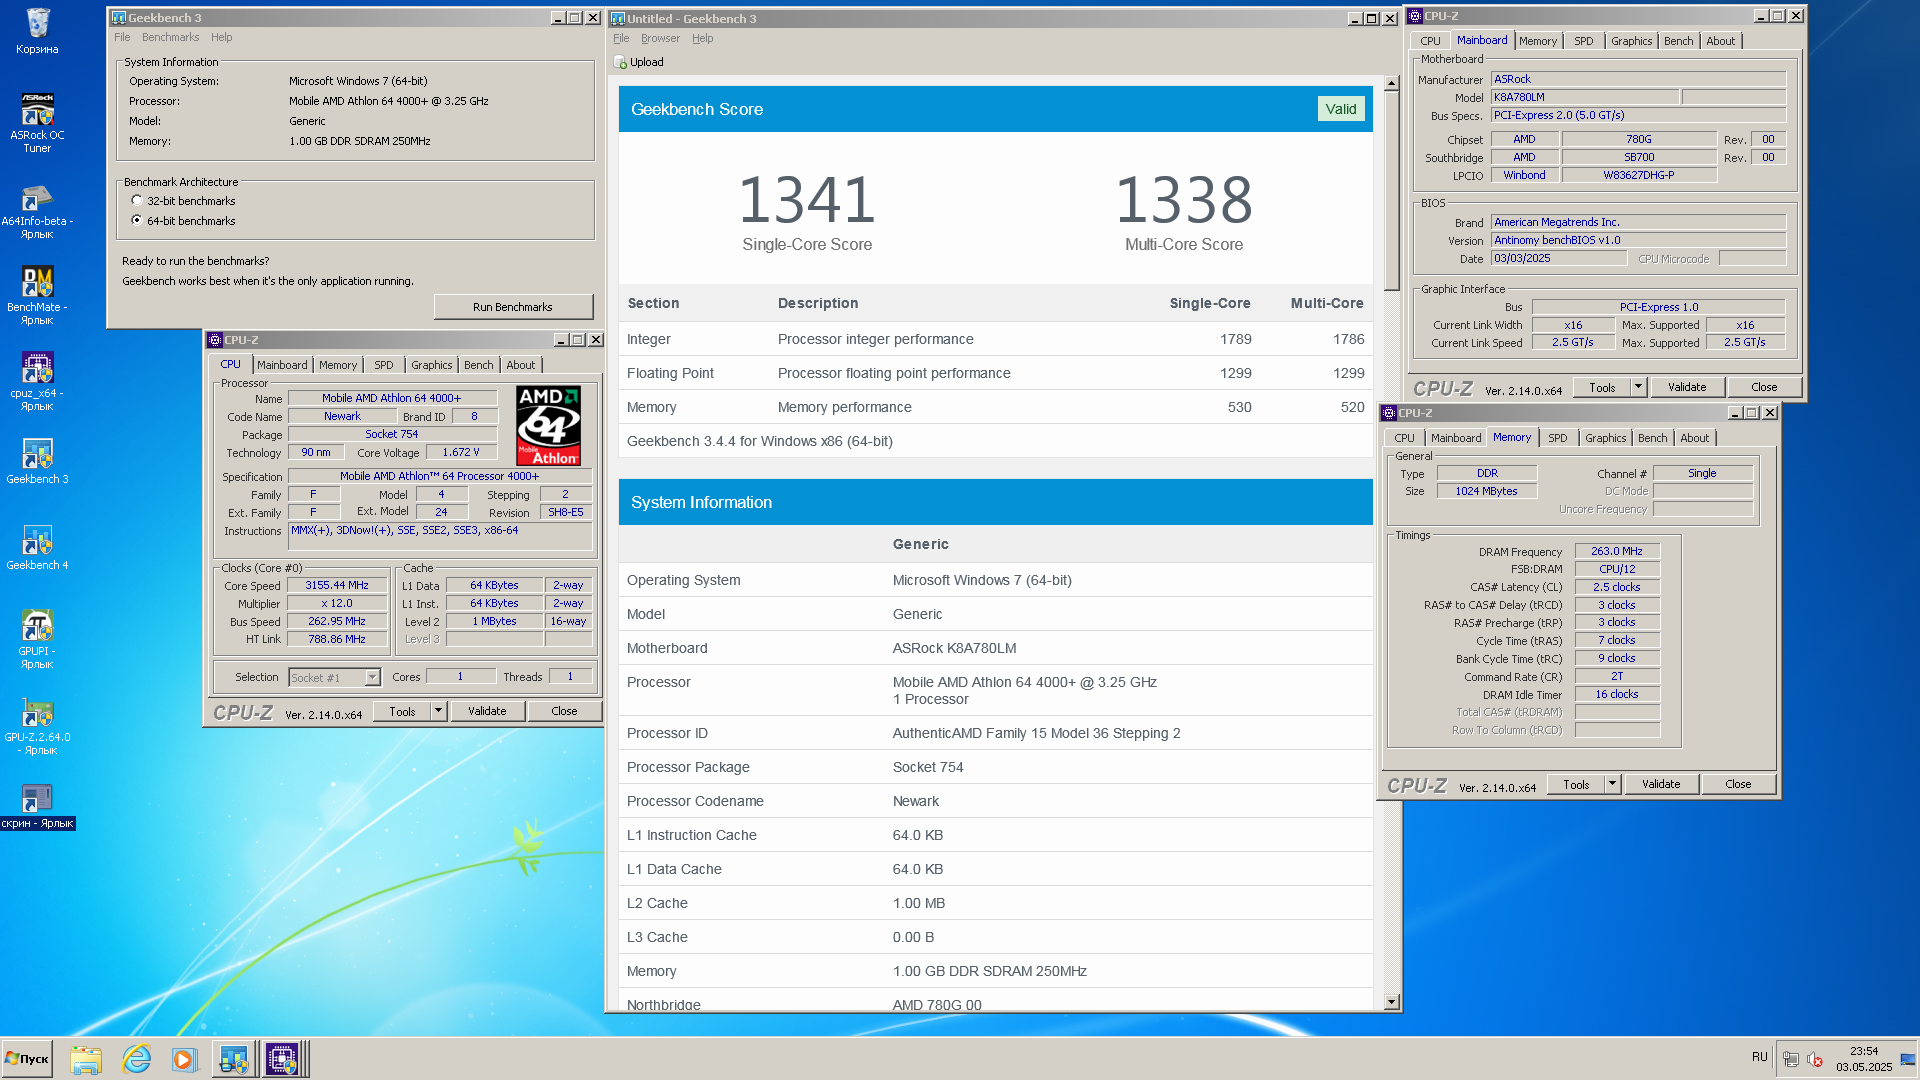The image size is (1920, 1080).
Task: Click CAS# Latency value 2.5 clocks
Action: (1616, 587)
